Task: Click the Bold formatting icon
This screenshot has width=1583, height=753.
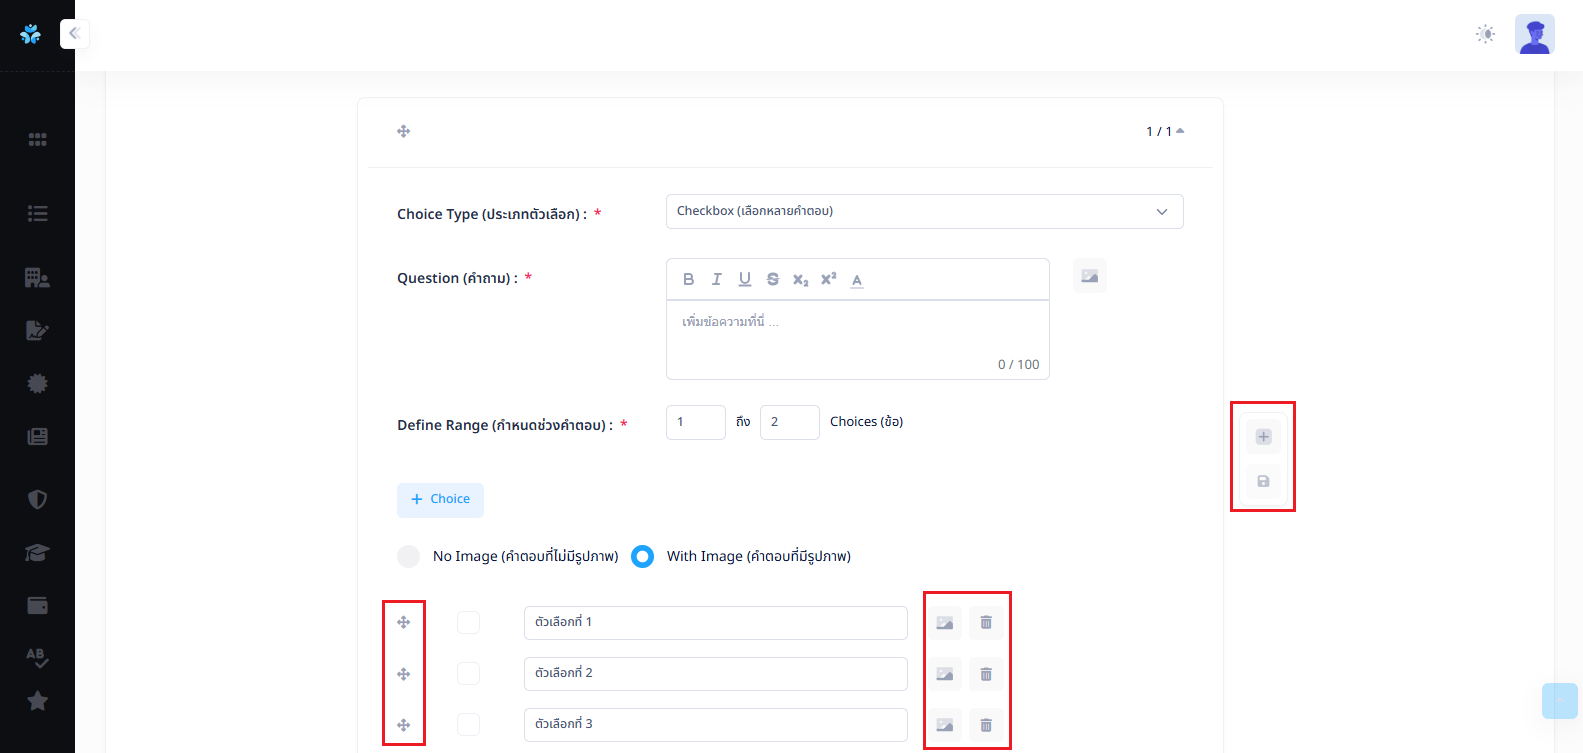Action: (688, 280)
